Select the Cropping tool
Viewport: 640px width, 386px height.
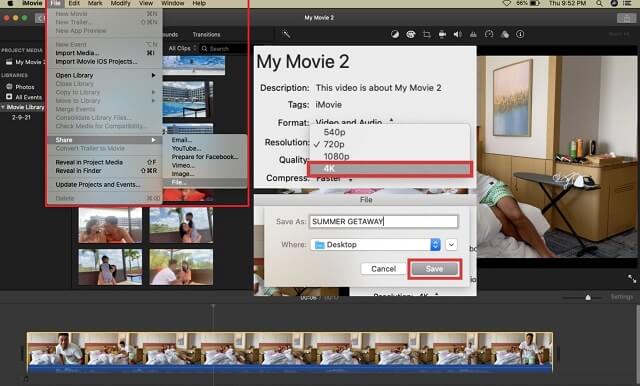pos(427,35)
